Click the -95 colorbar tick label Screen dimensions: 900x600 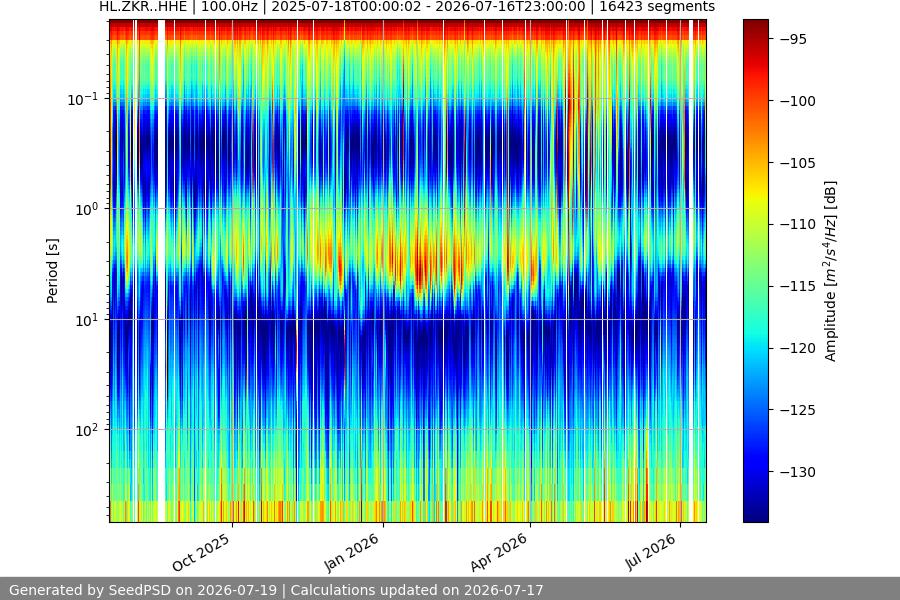(793, 39)
